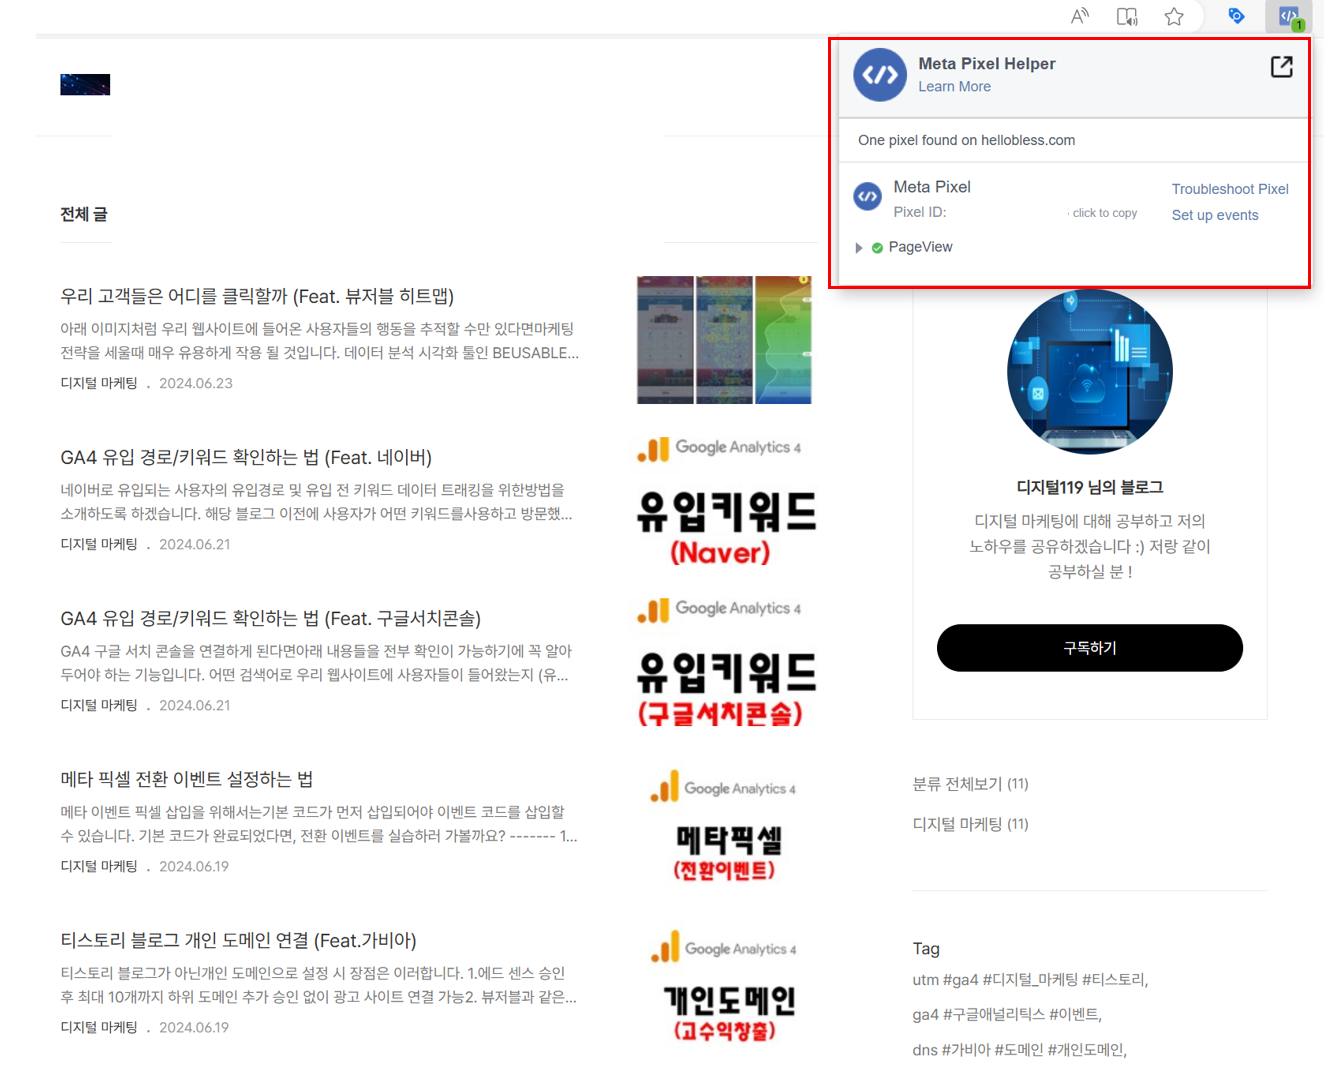The image size is (1324, 1070).
Task: Open the 뷰저블 히트맵 post title
Action: click(x=257, y=296)
